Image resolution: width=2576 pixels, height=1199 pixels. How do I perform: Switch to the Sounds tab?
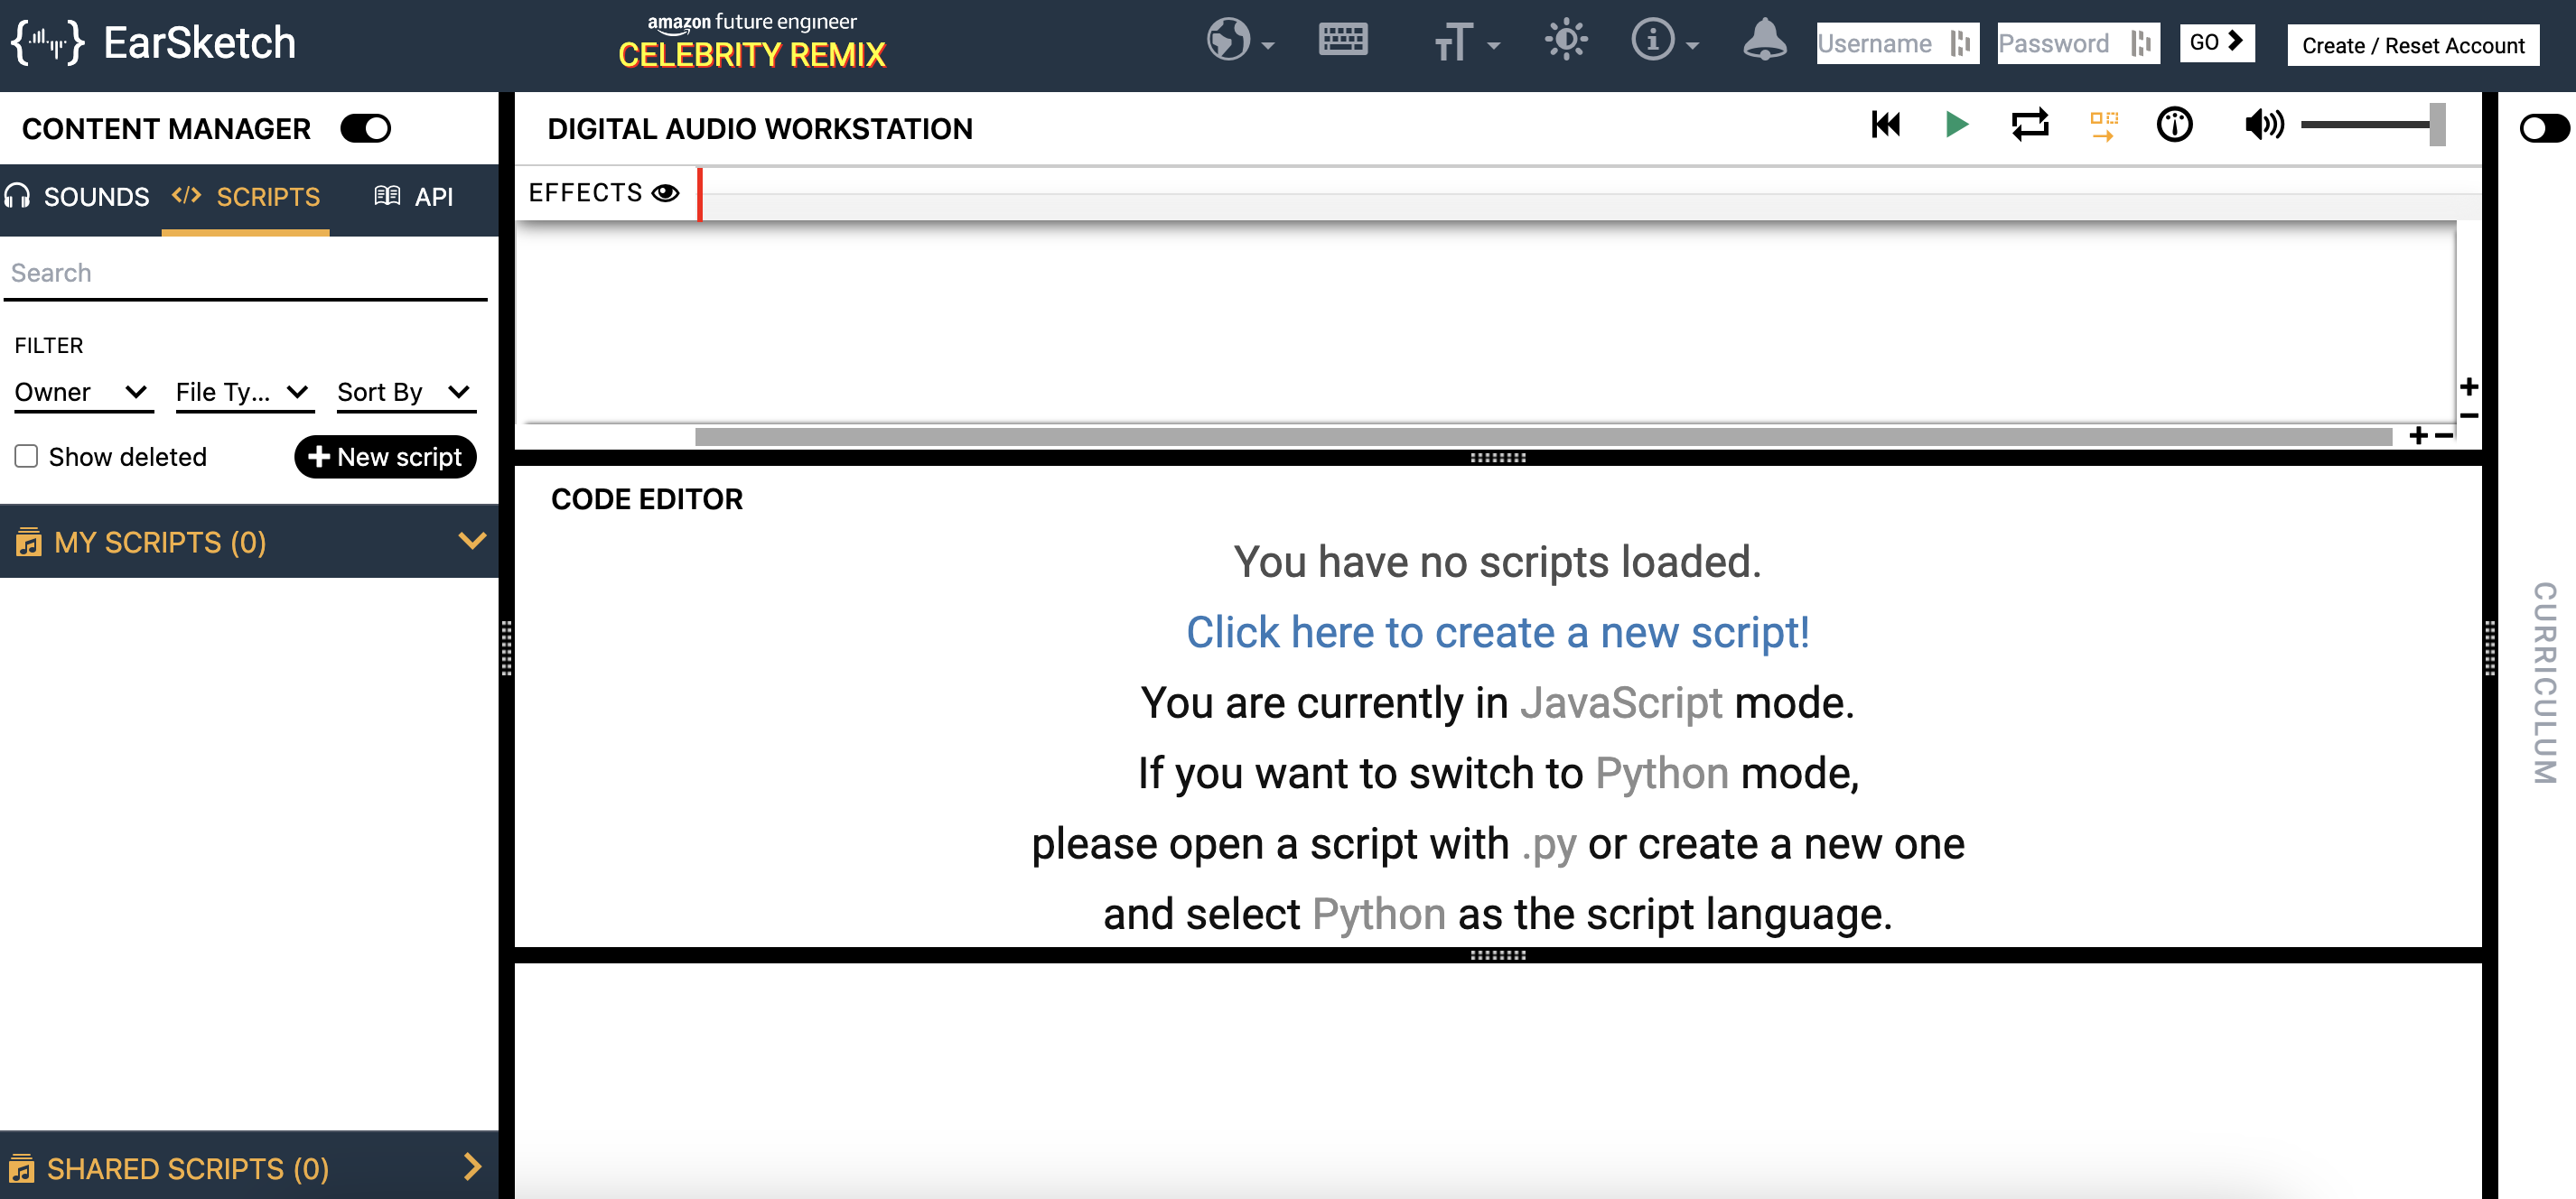[x=78, y=197]
